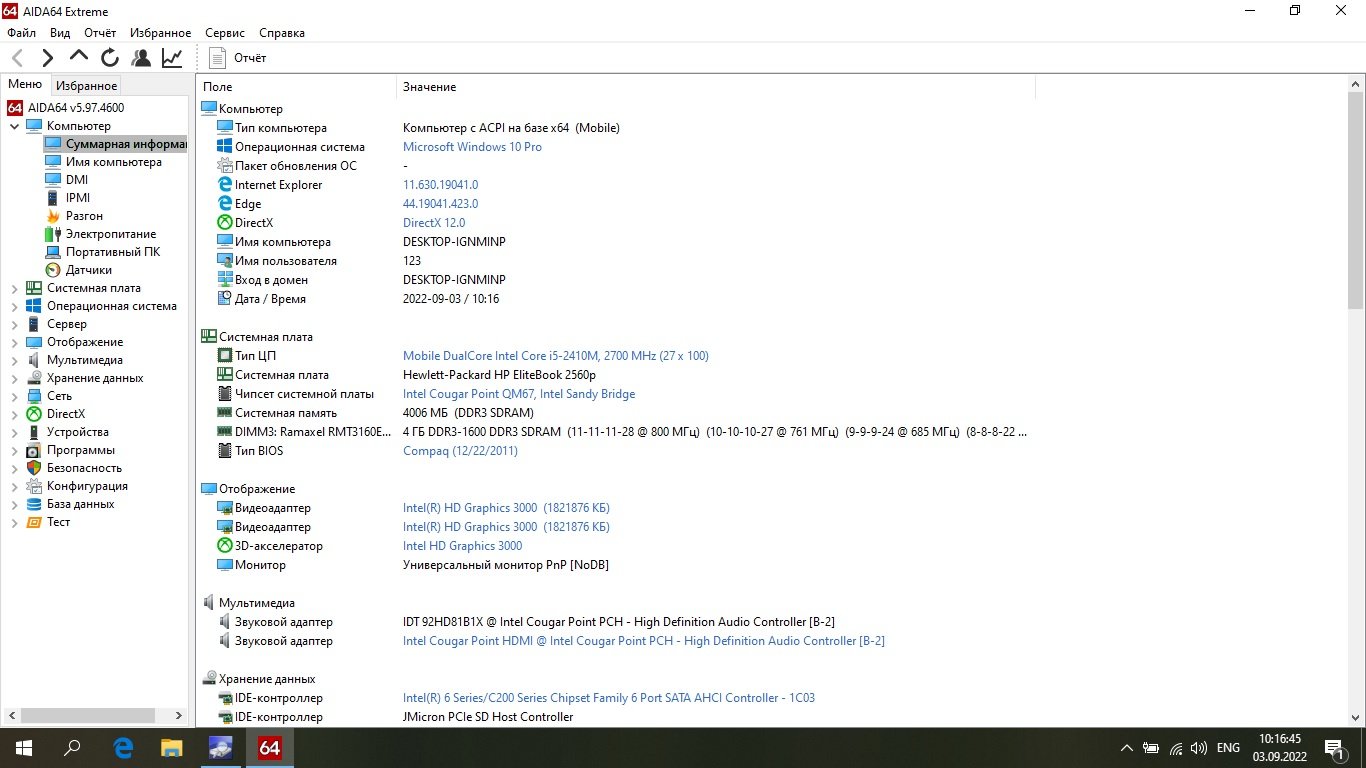Expand the Системная плата tree node
The width and height of the screenshot is (1366, 768).
(x=14, y=288)
